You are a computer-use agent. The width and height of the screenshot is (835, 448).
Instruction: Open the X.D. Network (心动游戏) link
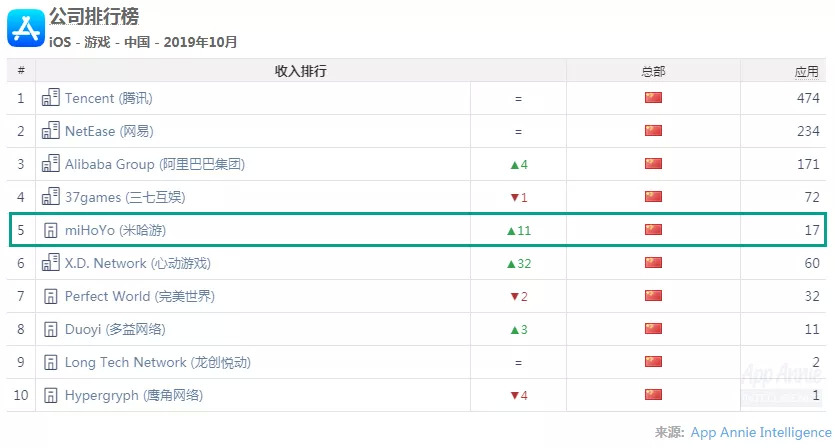pyautogui.click(x=137, y=263)
